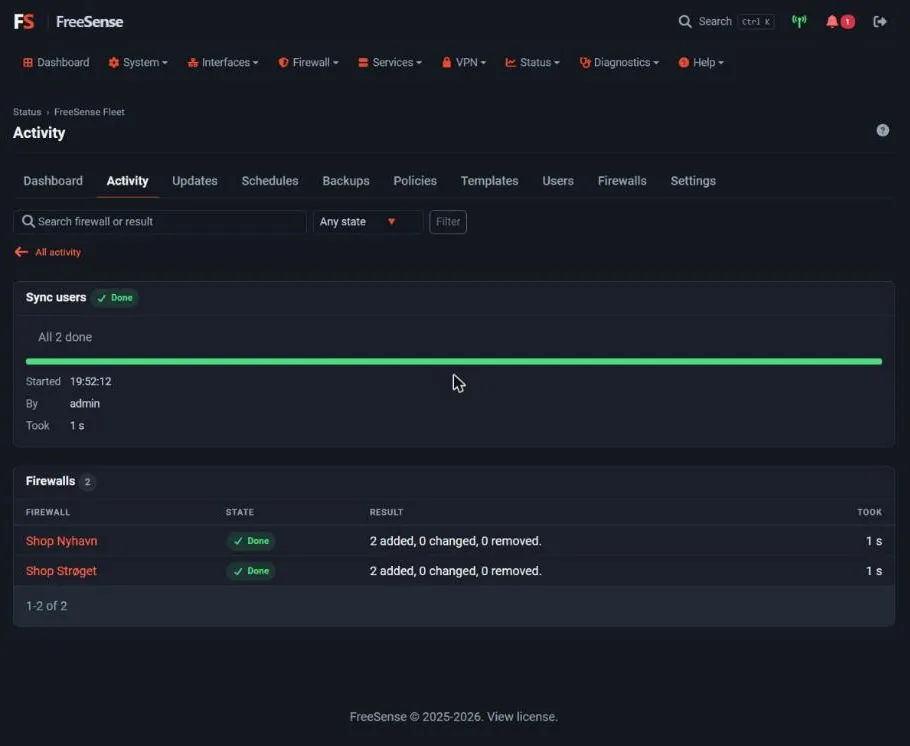This screenshot has height=746, width=910.
Task: Open notifications bell icon
Action: 832,21
